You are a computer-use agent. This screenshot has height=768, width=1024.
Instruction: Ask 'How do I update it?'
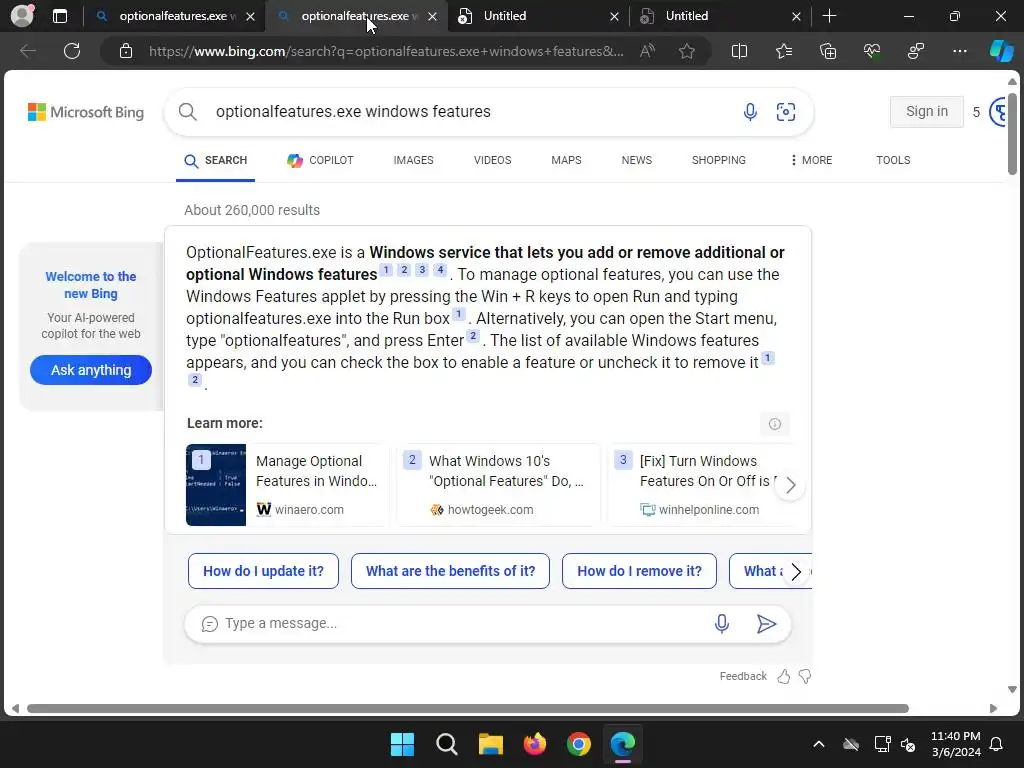point(263,571)
